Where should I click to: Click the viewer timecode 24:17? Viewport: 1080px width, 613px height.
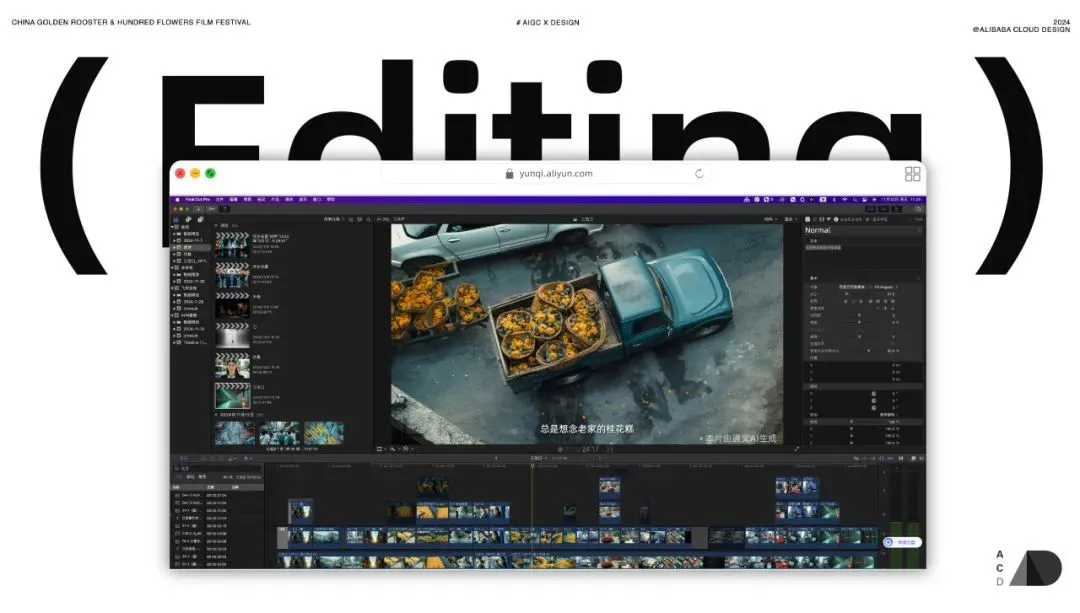(590, 449)
